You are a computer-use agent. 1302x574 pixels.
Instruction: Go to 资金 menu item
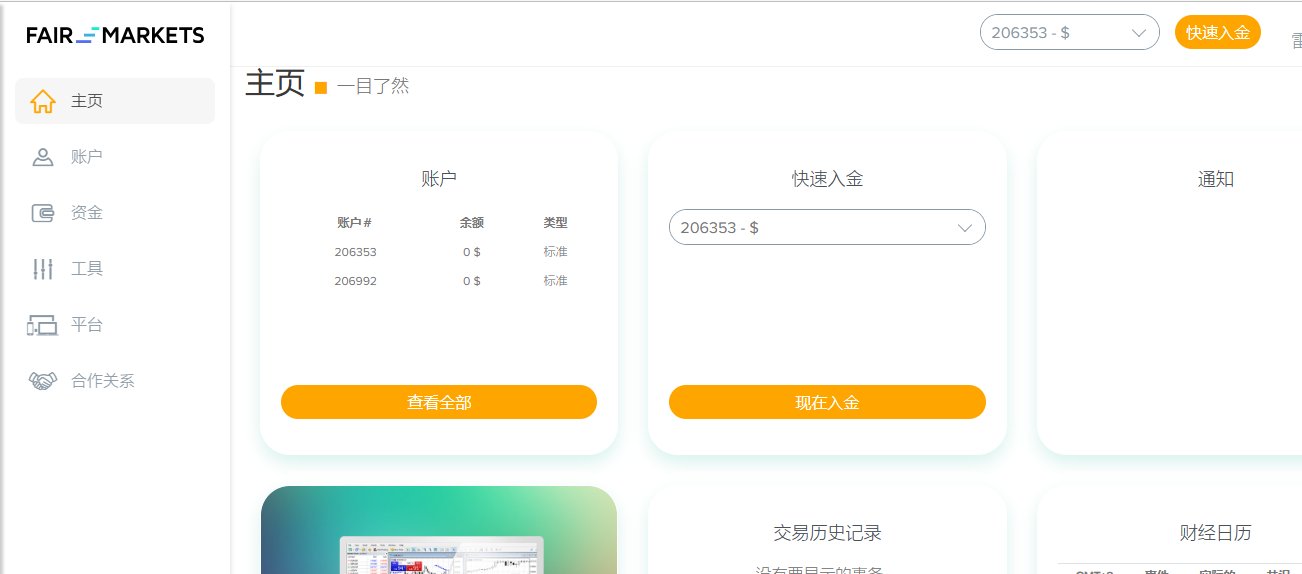115,213
